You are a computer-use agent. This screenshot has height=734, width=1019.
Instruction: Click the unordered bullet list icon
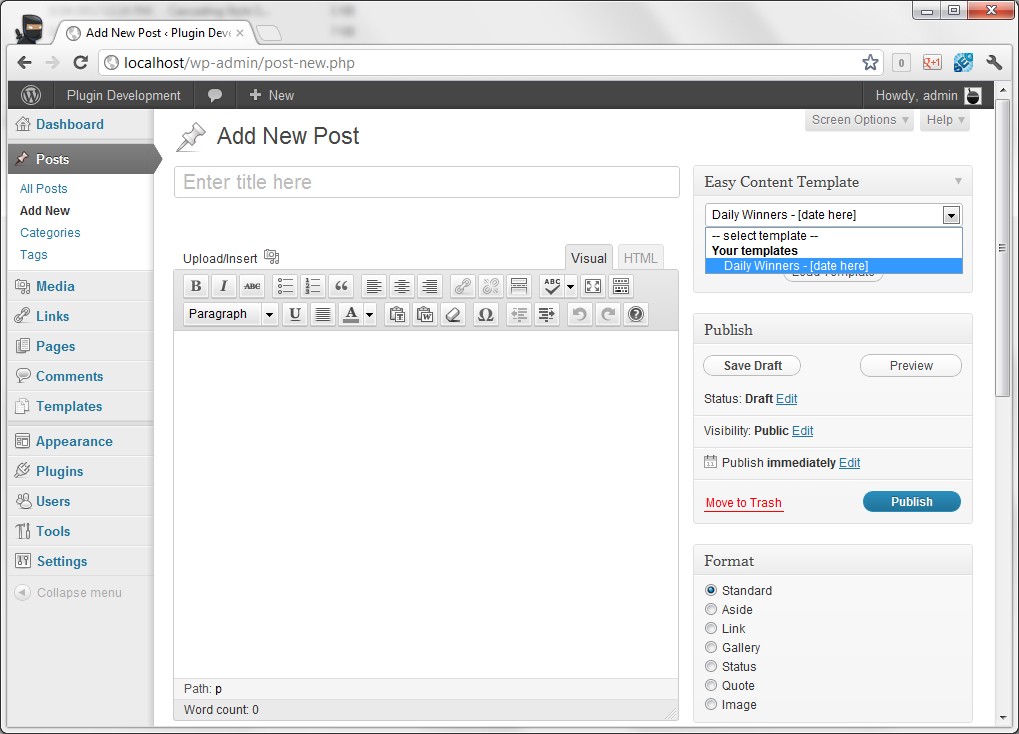[286, 286]
